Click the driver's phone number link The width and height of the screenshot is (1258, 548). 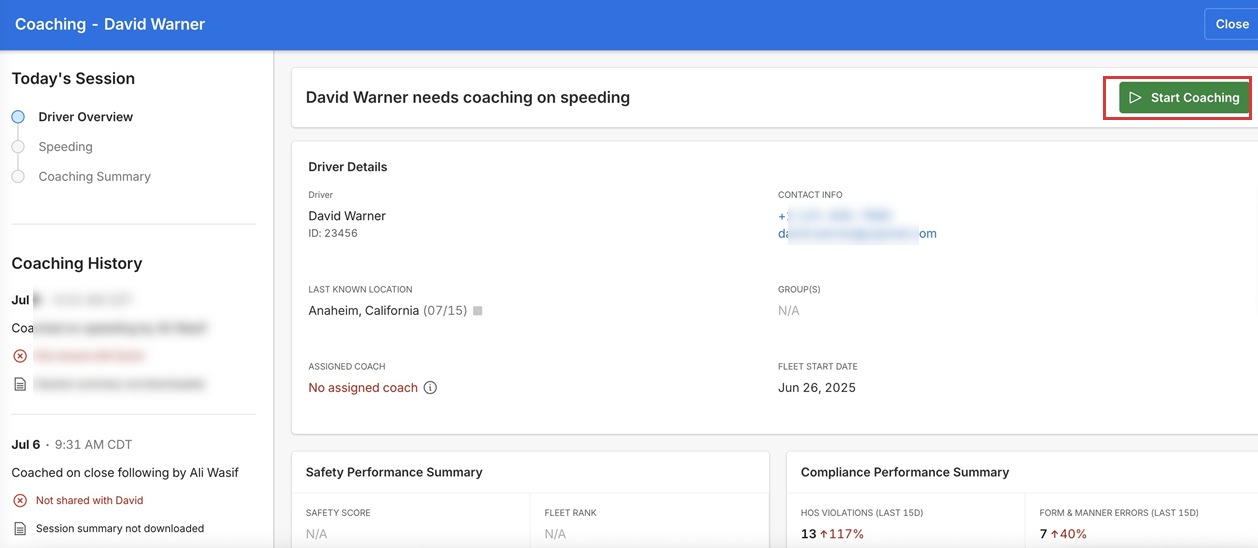coord(834,216)
